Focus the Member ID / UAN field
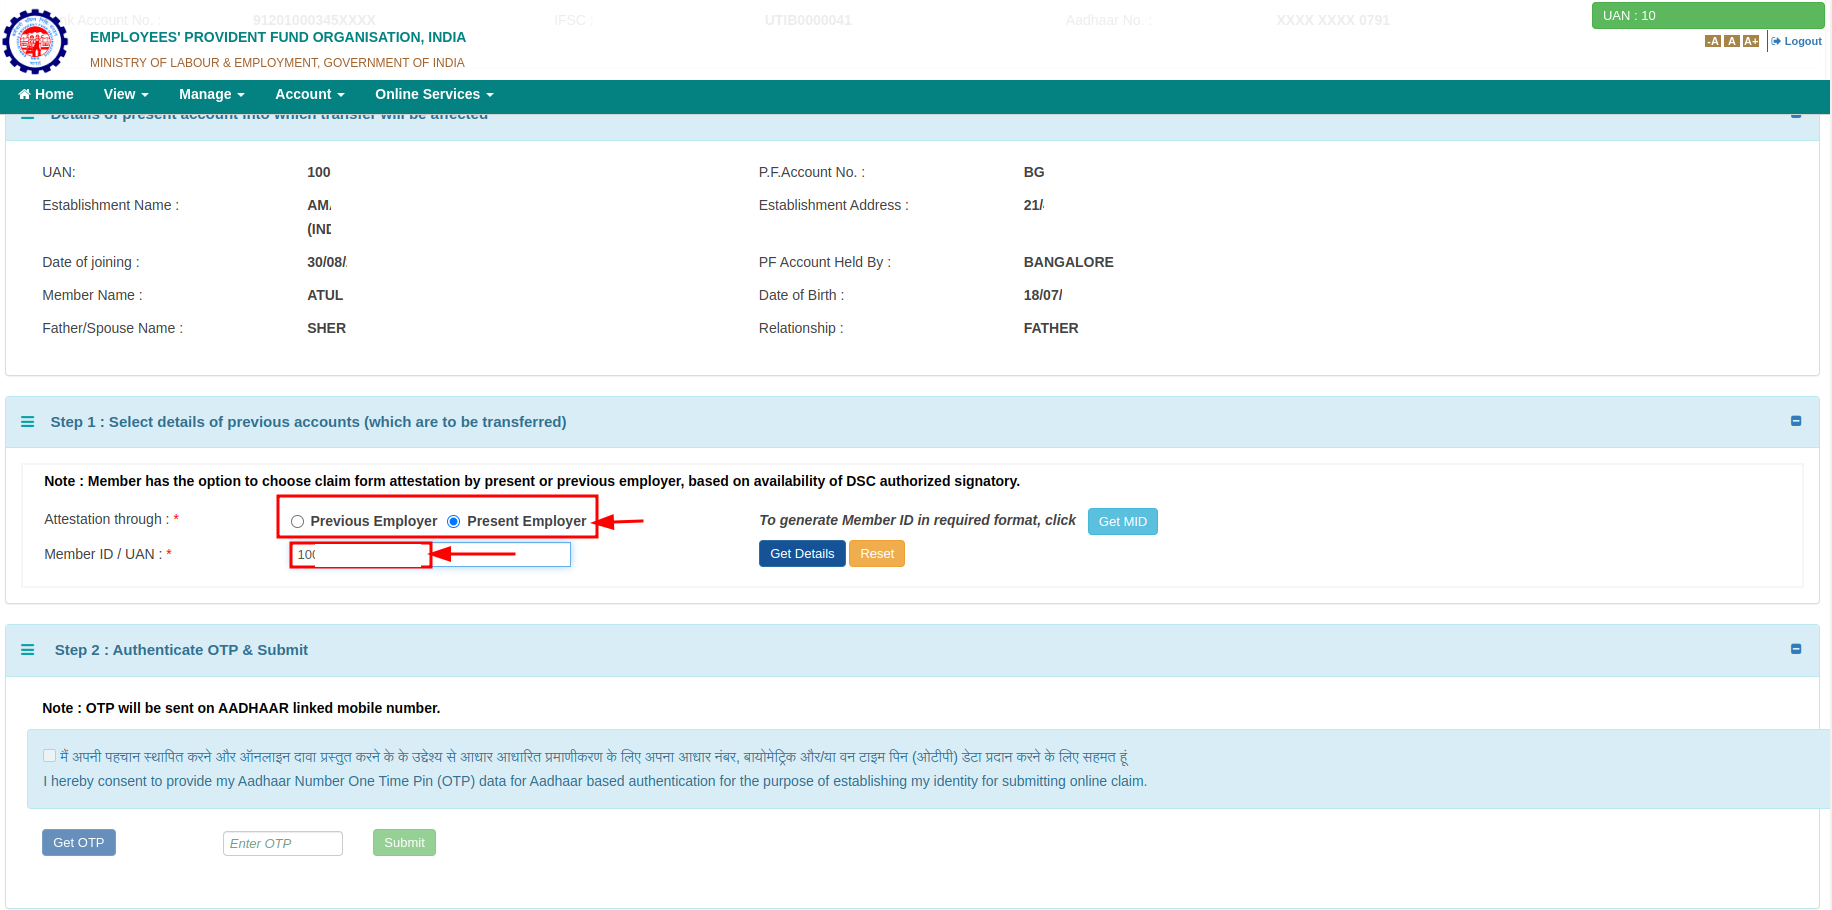This screenshot has width=1832, height=910. click(x=430, y=554)
